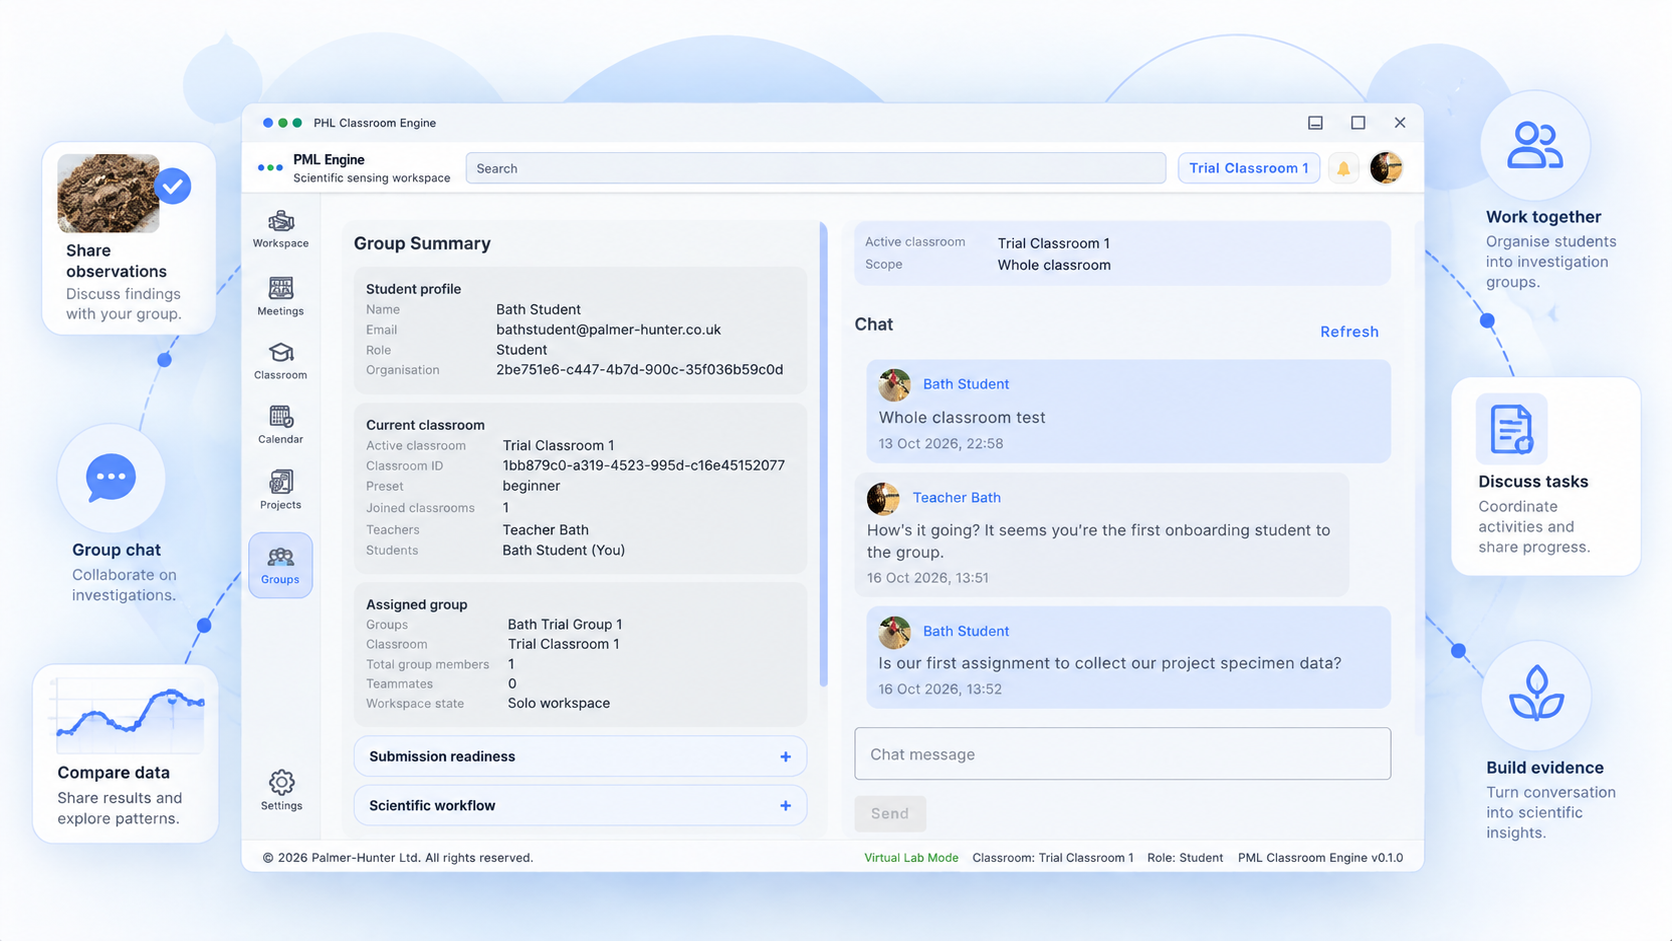Click the email 'bathstudent@palmer-hunter.co.uk'

point(608,330)
